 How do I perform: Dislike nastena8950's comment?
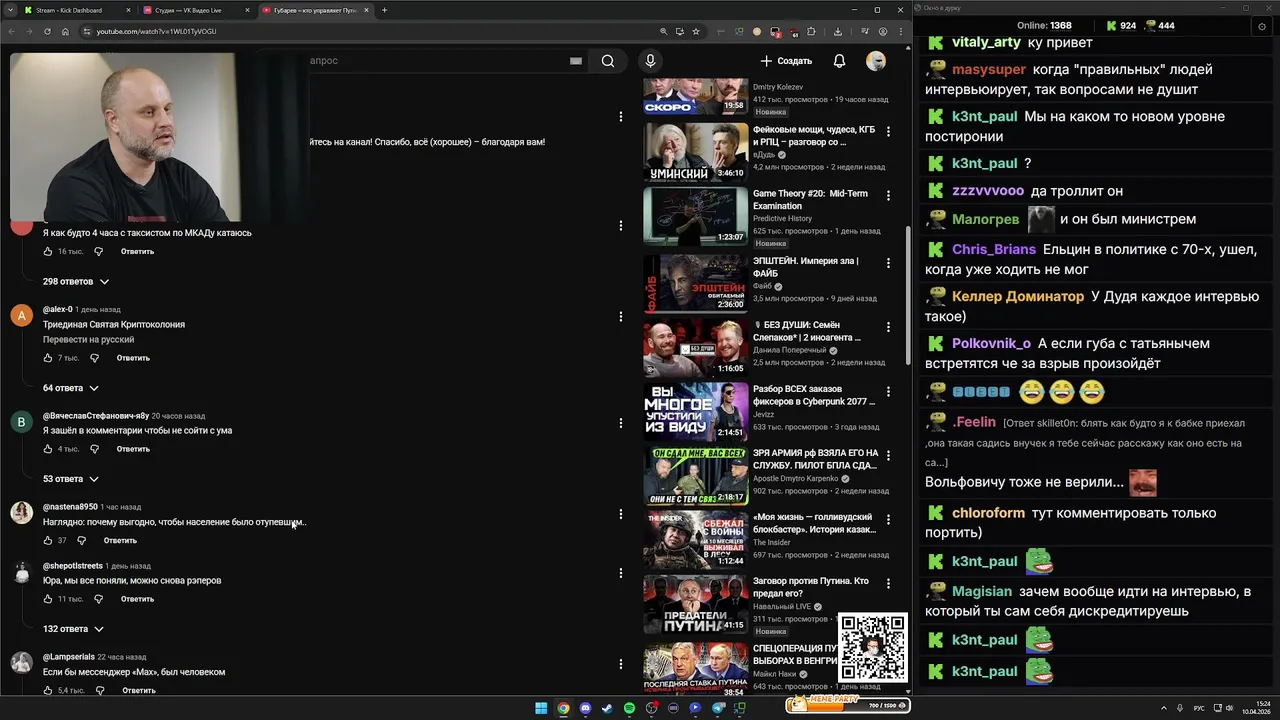81,540
